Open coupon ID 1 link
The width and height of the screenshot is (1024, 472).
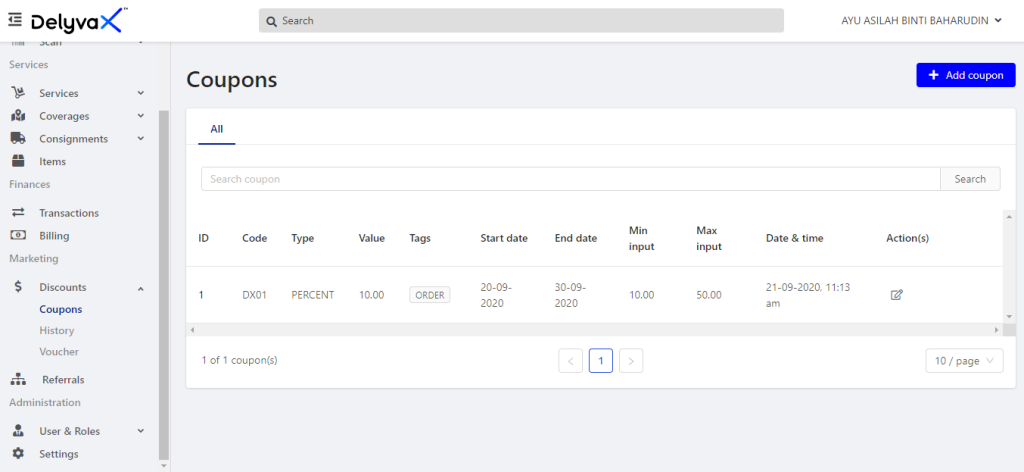pyautogui.click(x=201, y=295)
